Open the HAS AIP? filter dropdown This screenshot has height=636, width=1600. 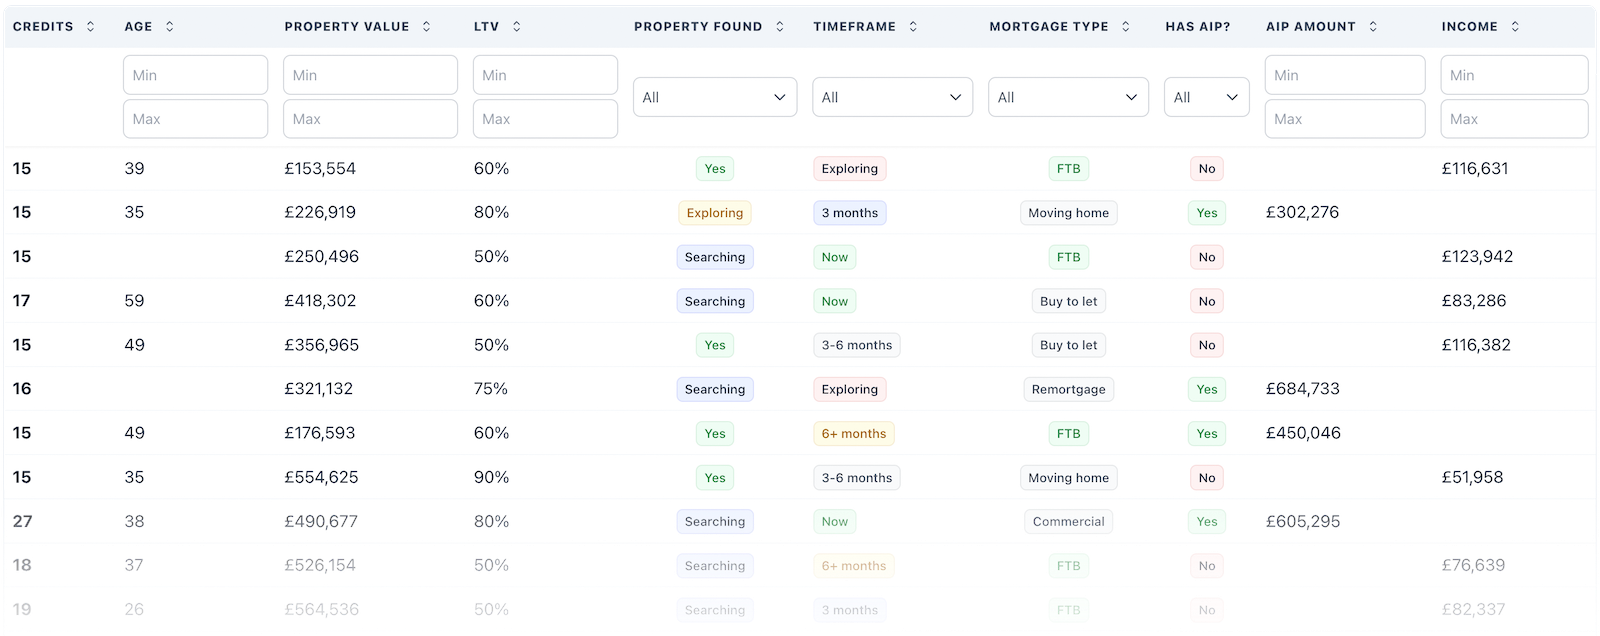[x=1205, y=97]
